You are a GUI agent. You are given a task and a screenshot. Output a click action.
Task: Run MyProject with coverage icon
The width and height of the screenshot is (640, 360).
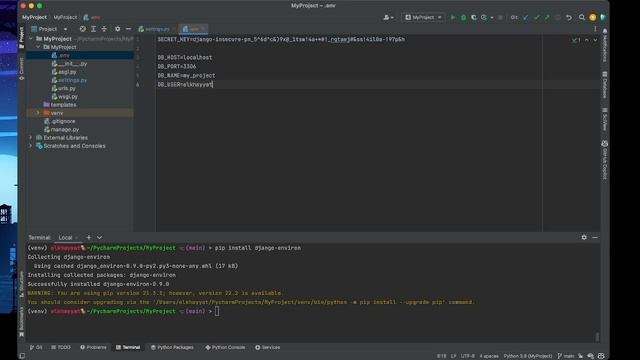coord(473,18)
